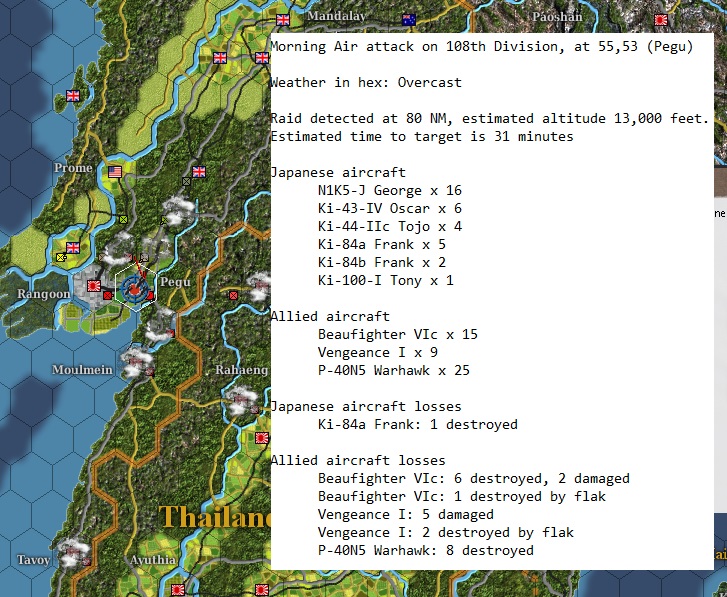This screenshot has height=597, width=727.
Task: Click the cloud-covered base at Tavoy
Action: tap(73, 553)
